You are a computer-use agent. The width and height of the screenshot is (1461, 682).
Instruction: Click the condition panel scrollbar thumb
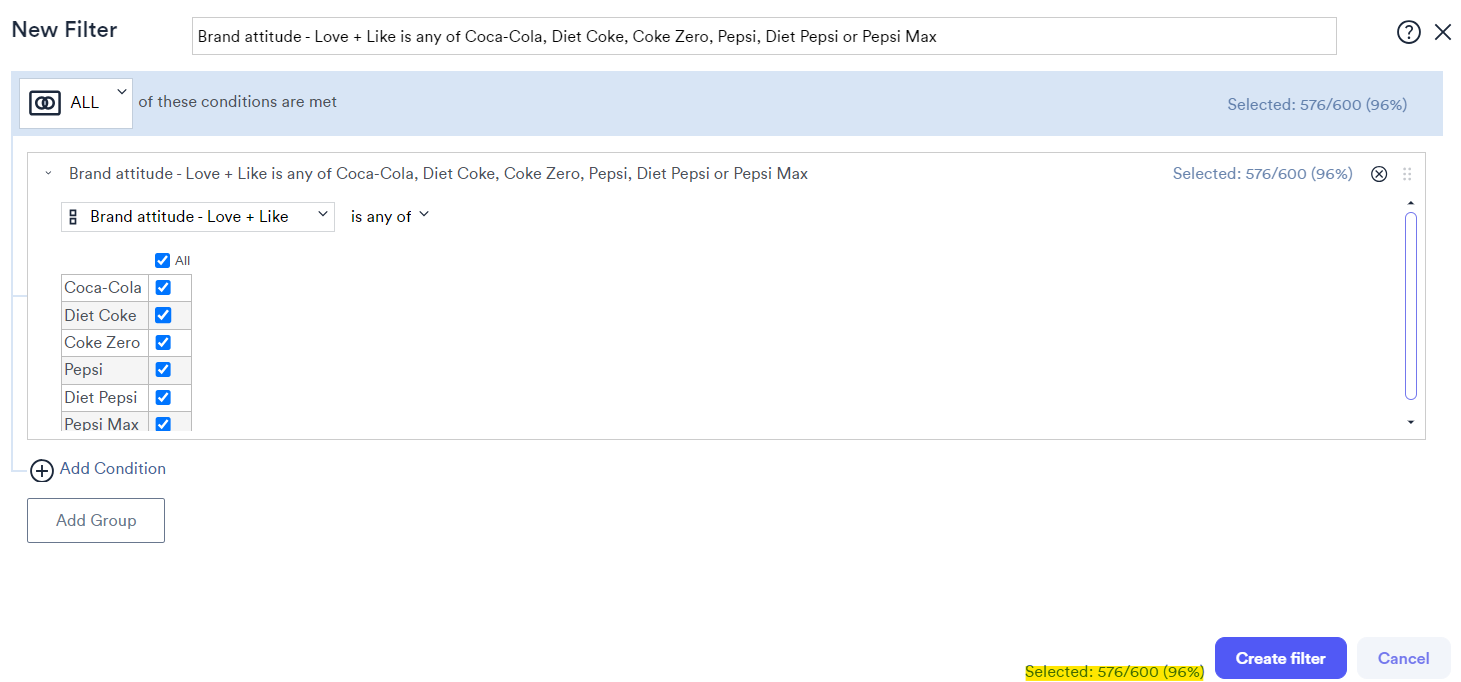[1411, 306]
